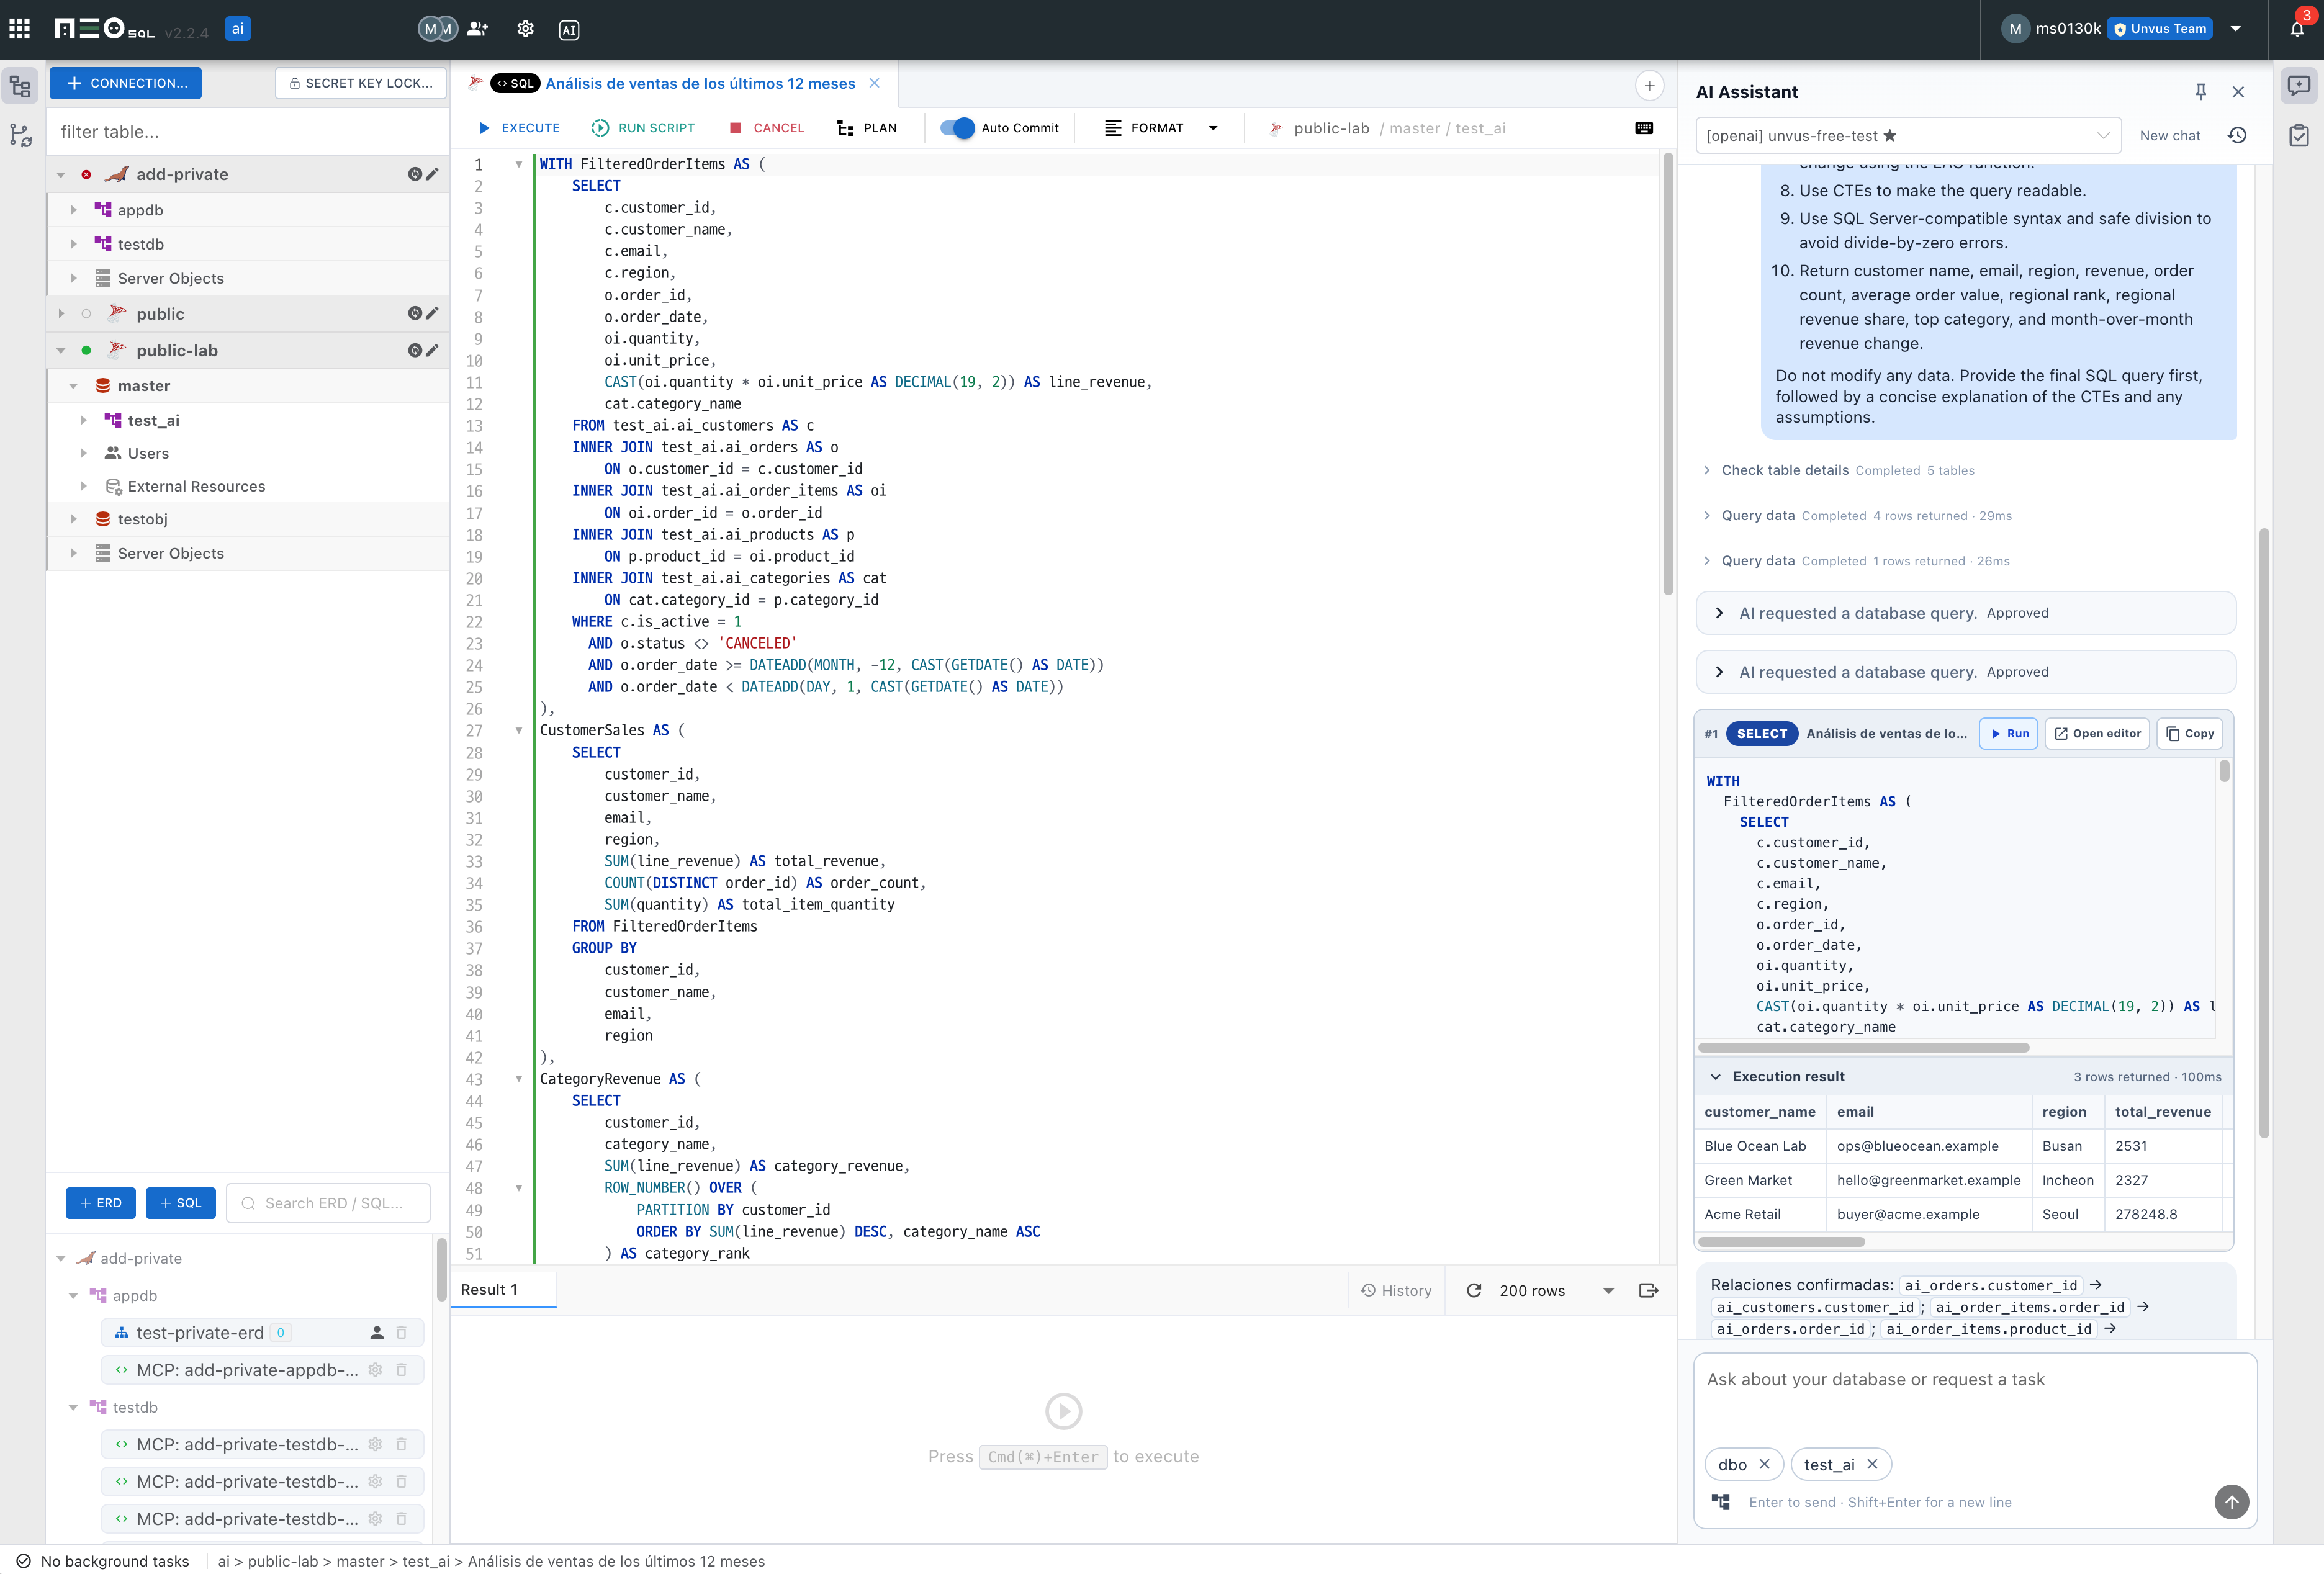This screenshot has width=2324, height=1574.
Task: Copy the AI-generated query
Action: pos(2190,733)
